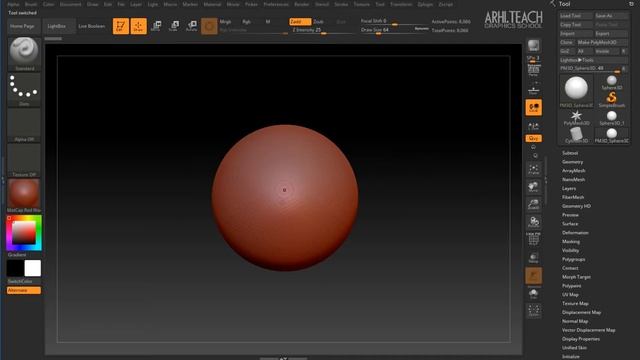Open the Document menu
This screenshot has width=640, height=360.
(x=71, y=4)
